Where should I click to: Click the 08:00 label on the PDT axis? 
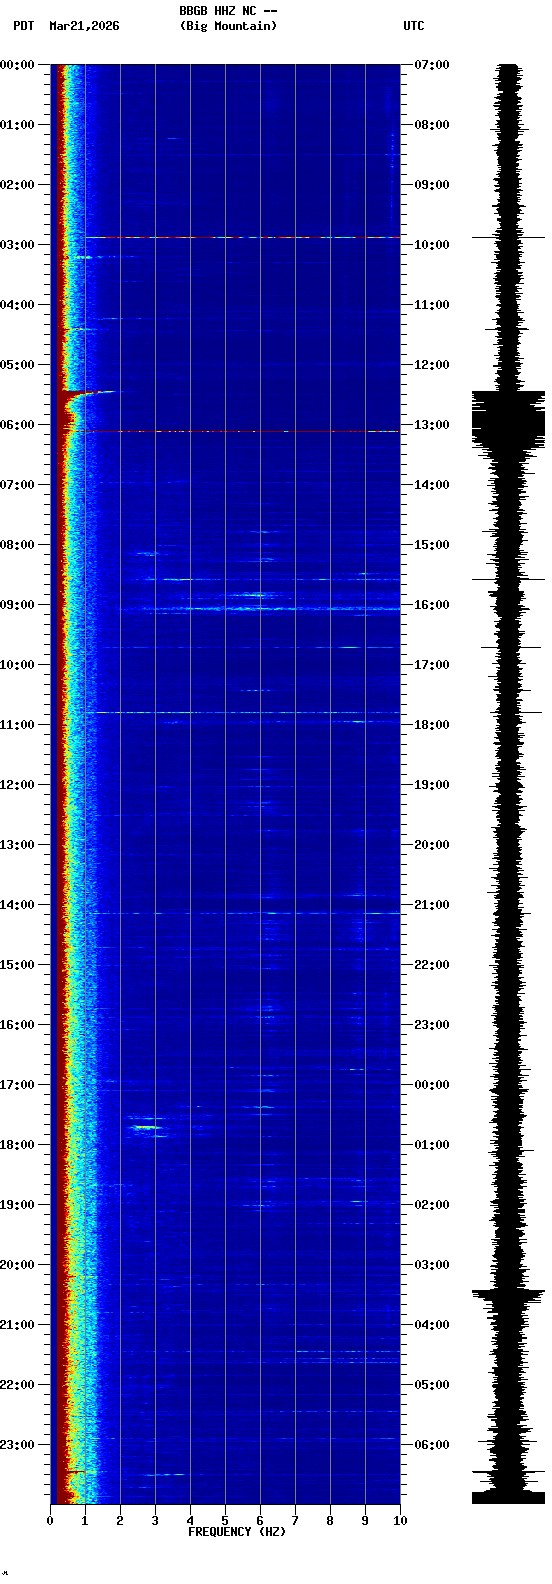[x=17, y=545]
